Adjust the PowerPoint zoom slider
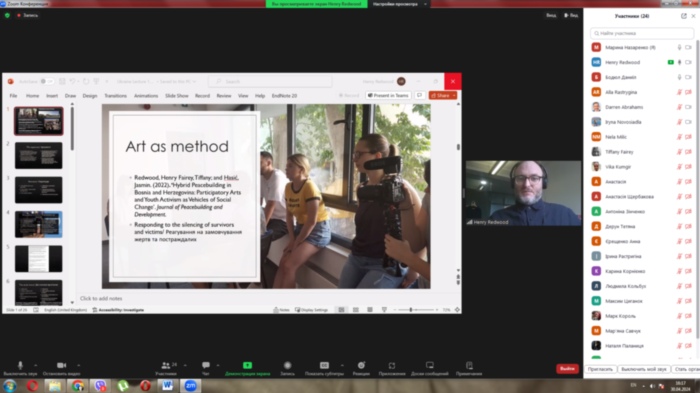Image resolution: width=700 pixels, height=393 pixels. [411, 310]
